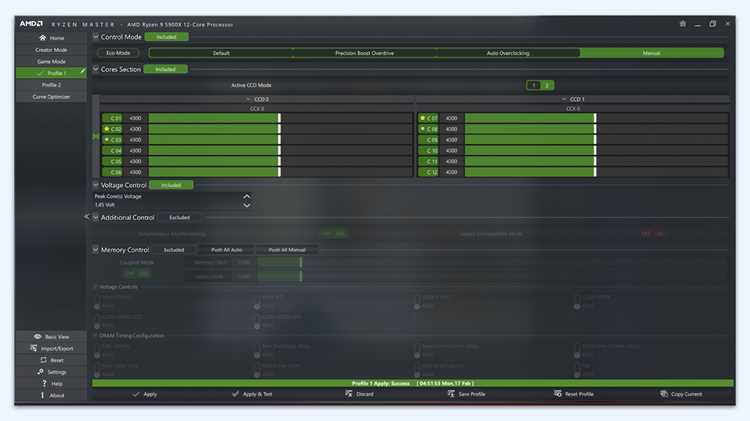Image resolution: width=750 pixels, height=421 pixels.
Task: Click the C 09 frequency value field
Action: click(x=452, y=140)
